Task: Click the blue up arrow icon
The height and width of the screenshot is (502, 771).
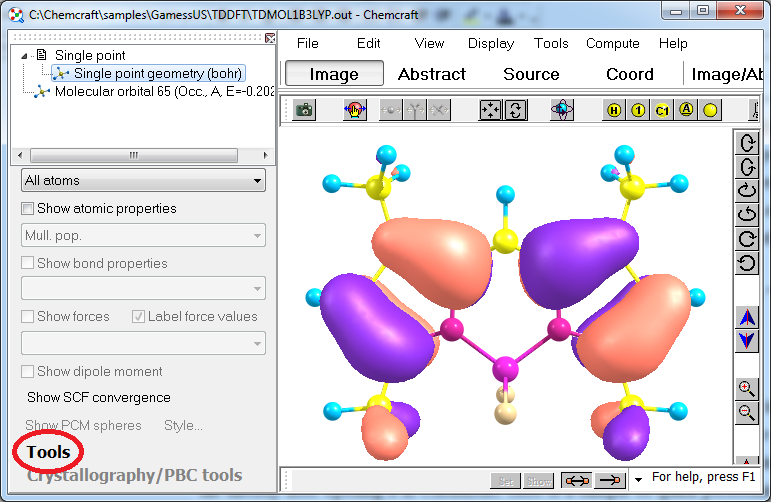Action: (x=746, y=318)
